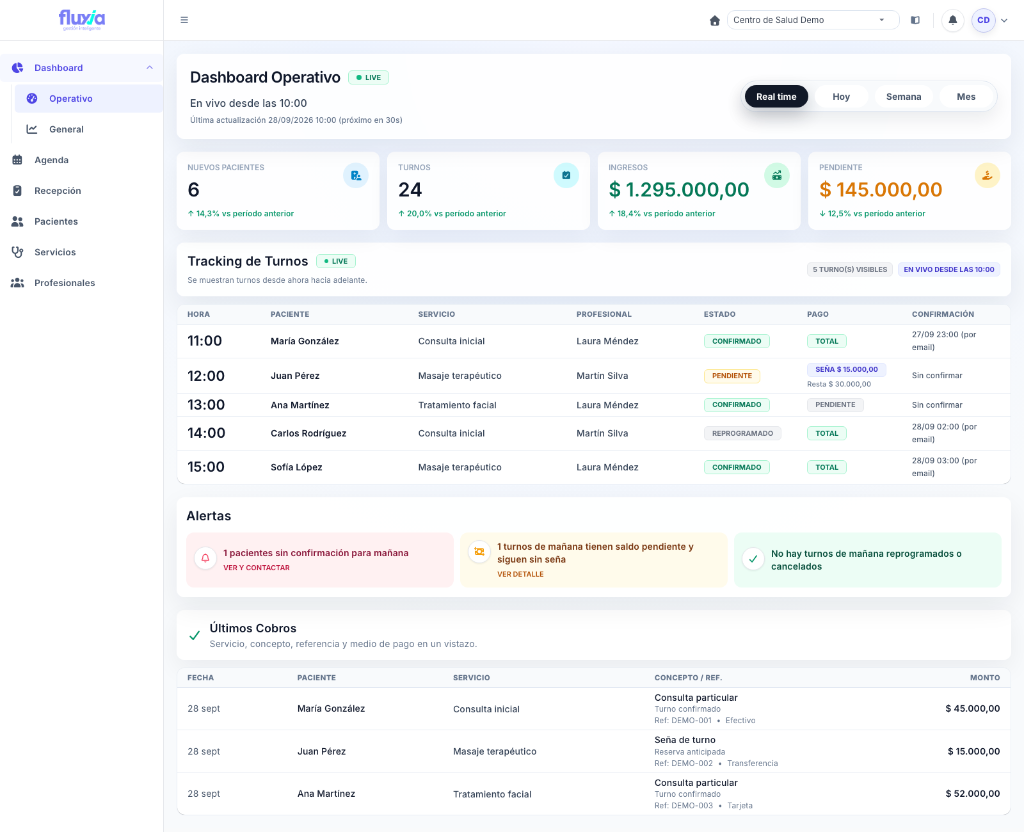The image size is (1024, 832).
Task: Open Agenda in the sidebar
Action: 82,160
